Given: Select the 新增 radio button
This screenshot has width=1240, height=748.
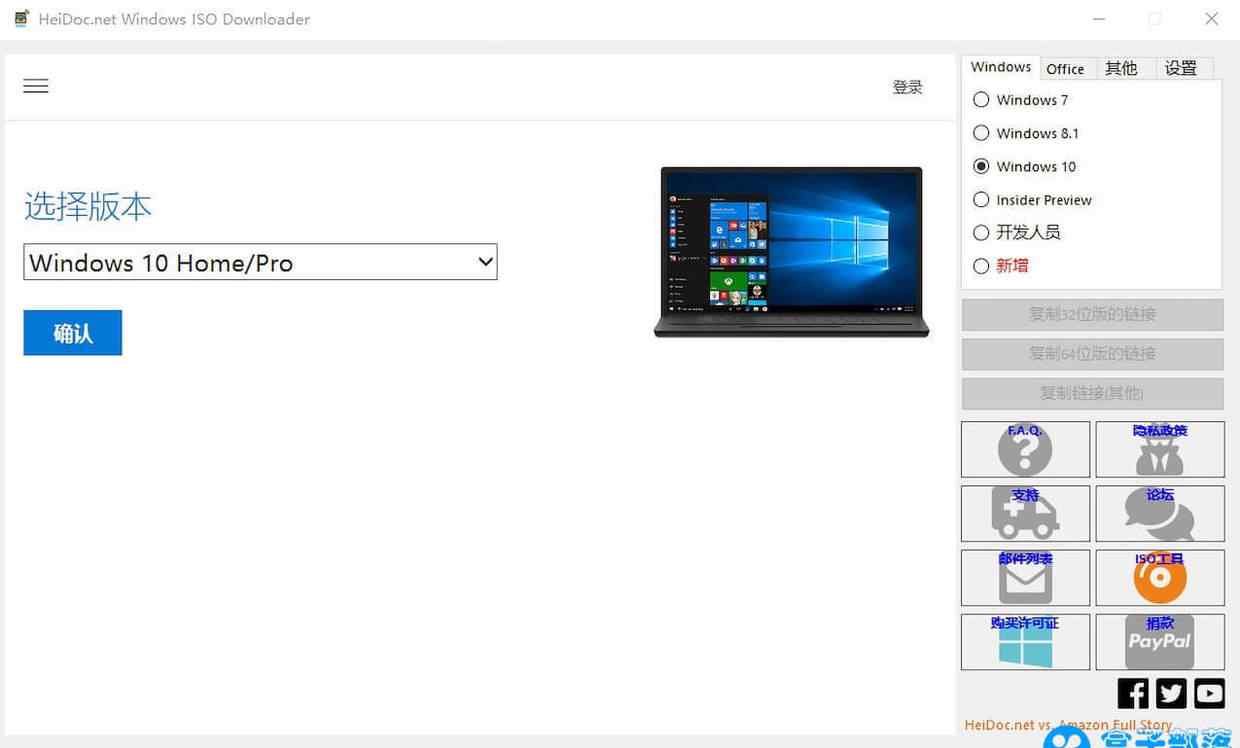Looking at the screenshot, I should pos(981,266).
